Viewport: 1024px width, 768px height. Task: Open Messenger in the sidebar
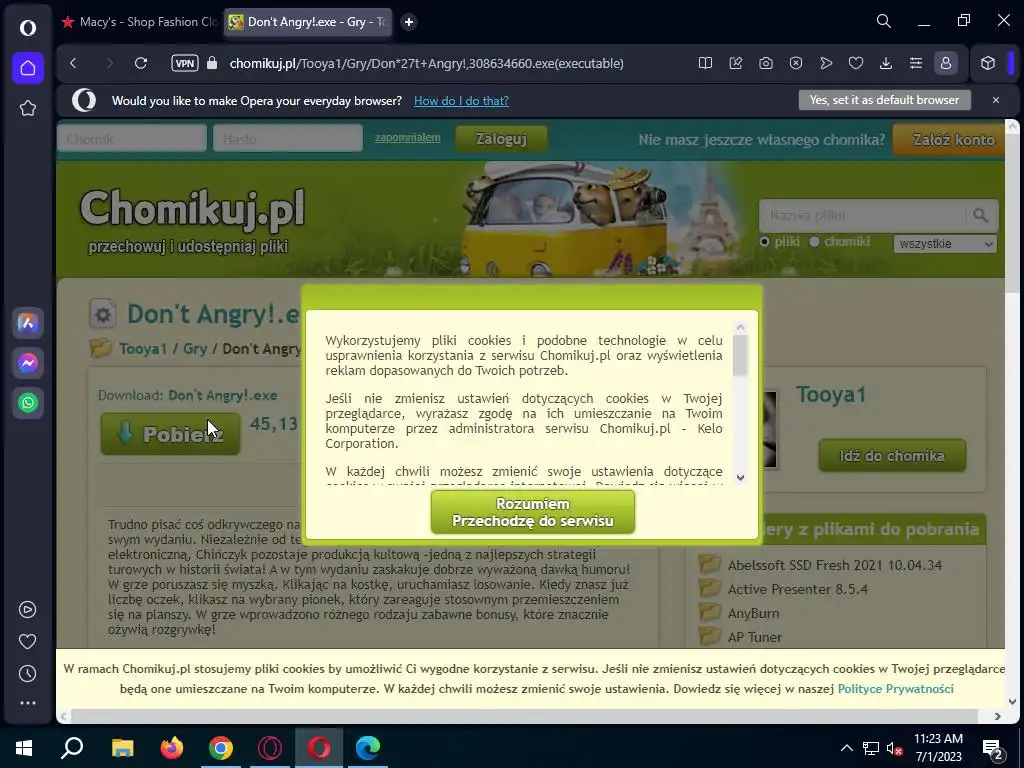[x=27, y=362]
